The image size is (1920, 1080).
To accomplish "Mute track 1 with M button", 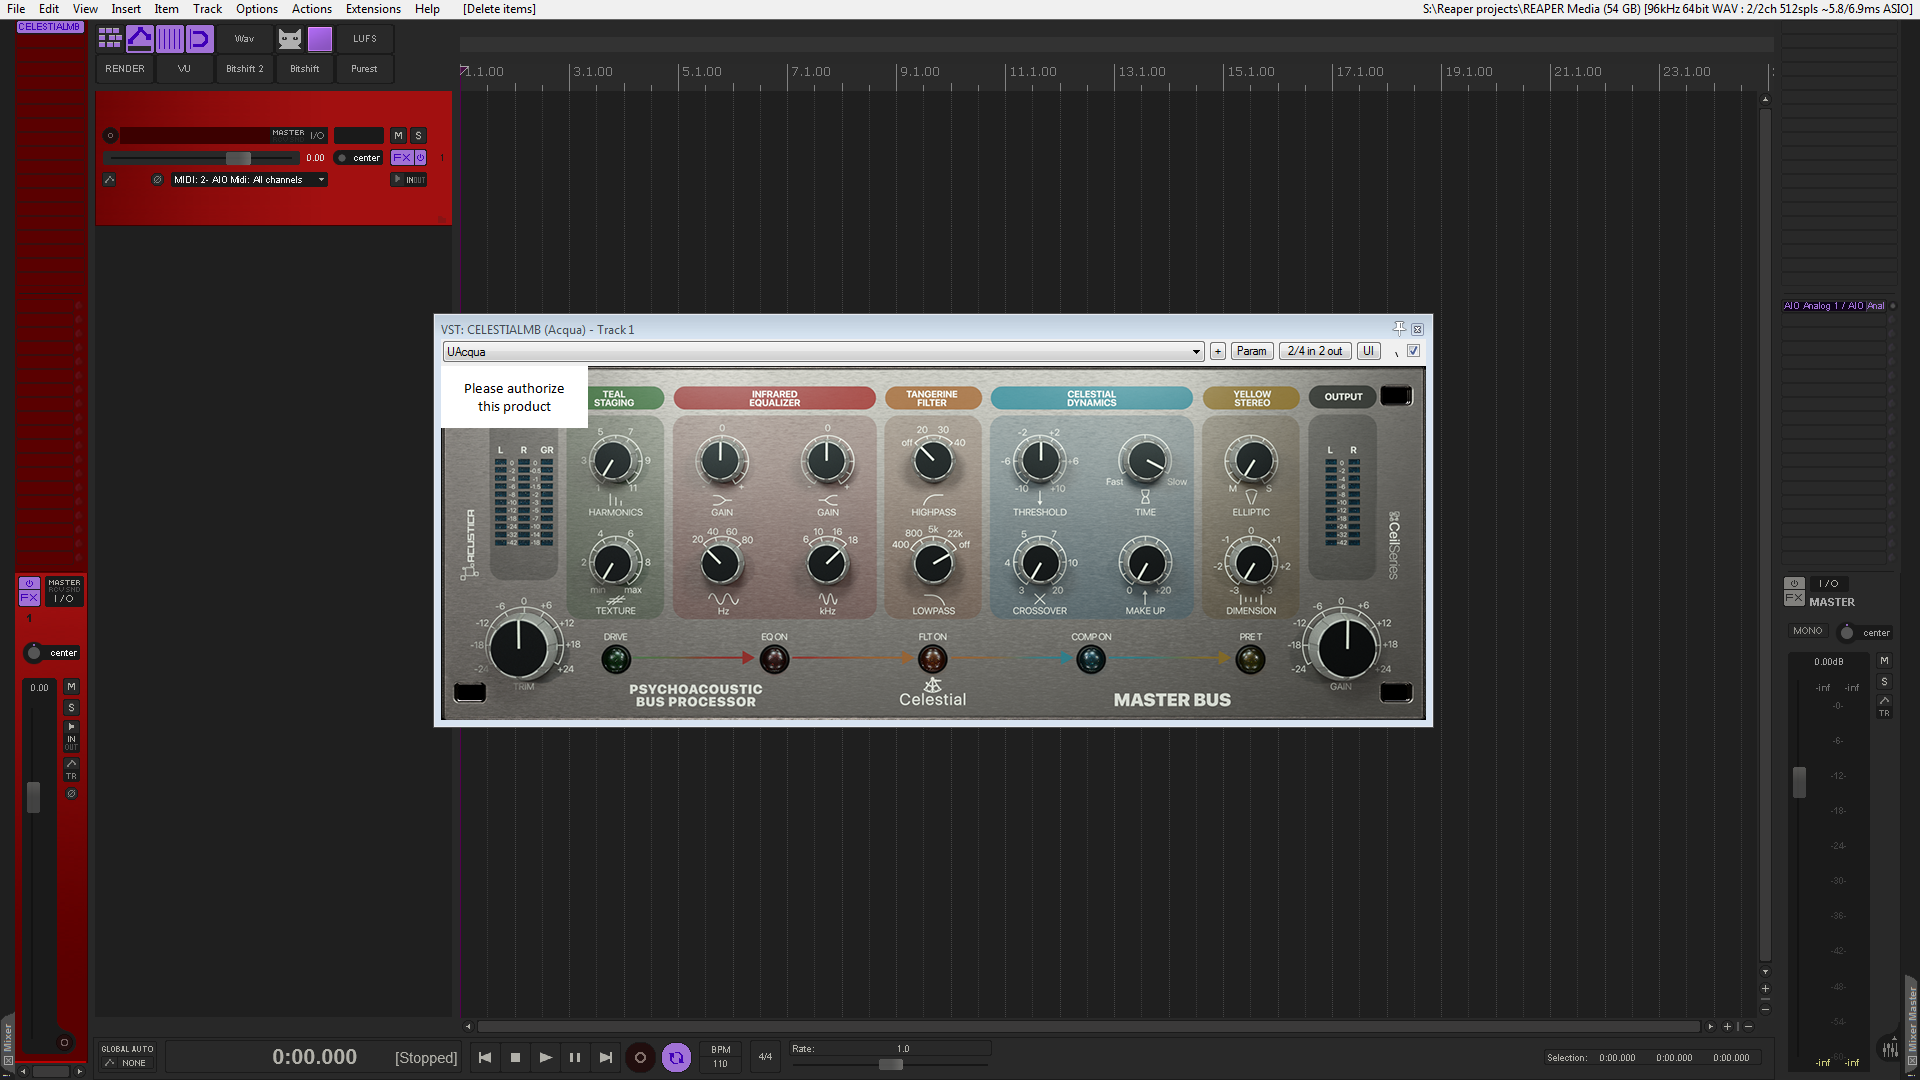I will tap(398, 136).
